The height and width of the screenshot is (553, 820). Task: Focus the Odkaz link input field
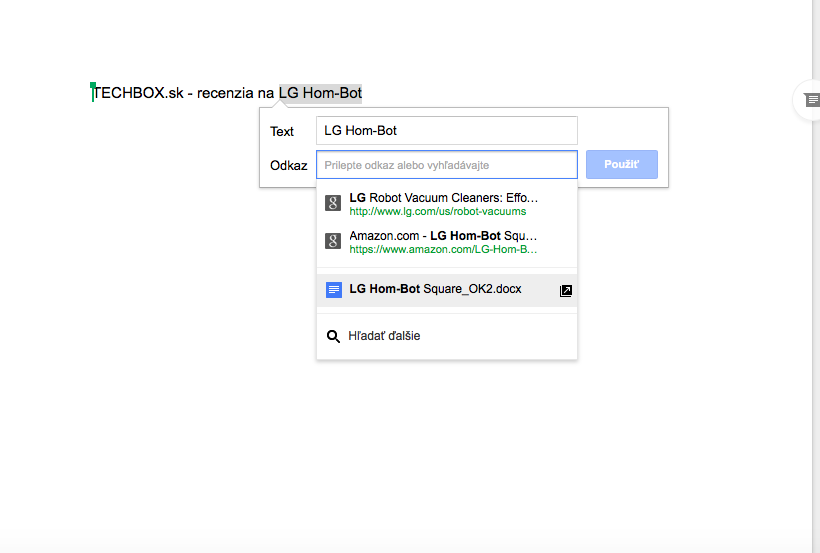click(x=447, y=164)
